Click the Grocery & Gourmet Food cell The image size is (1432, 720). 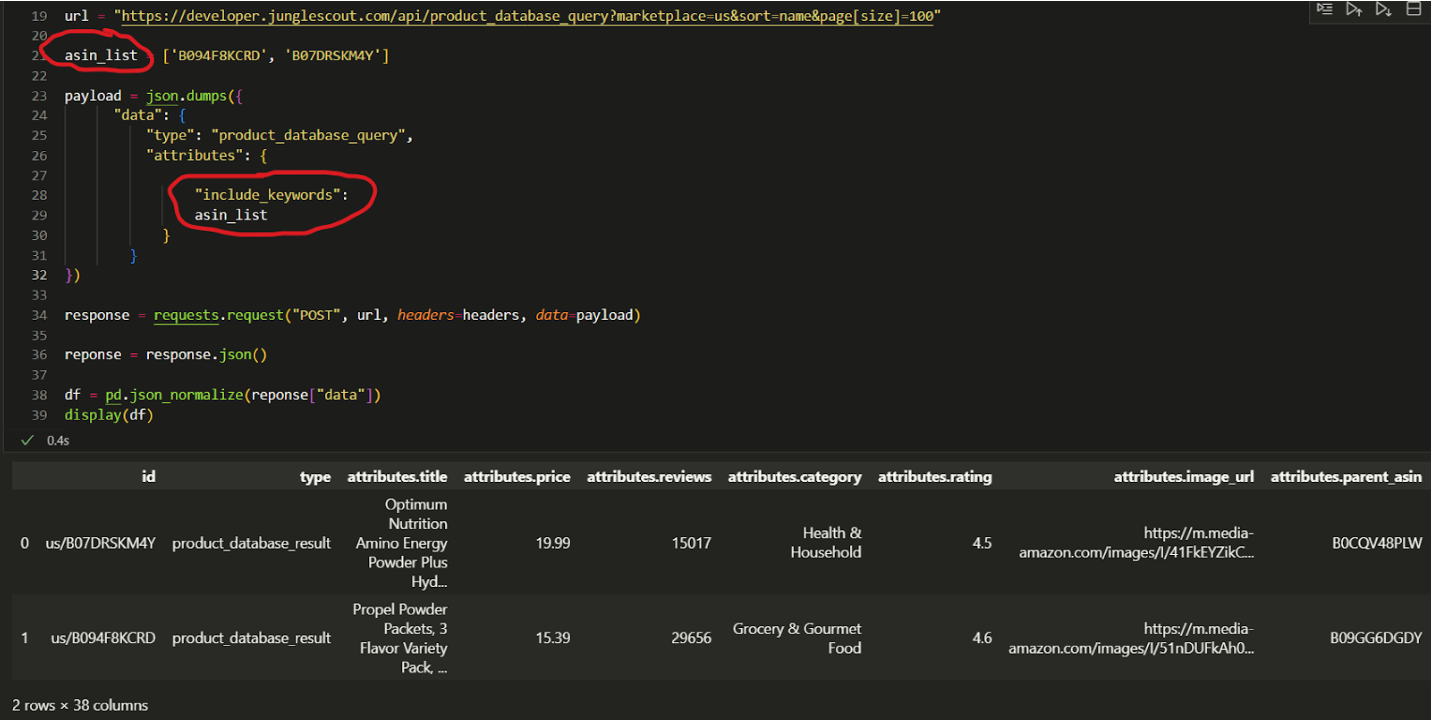pyautogui.click(x=797, y=638)
